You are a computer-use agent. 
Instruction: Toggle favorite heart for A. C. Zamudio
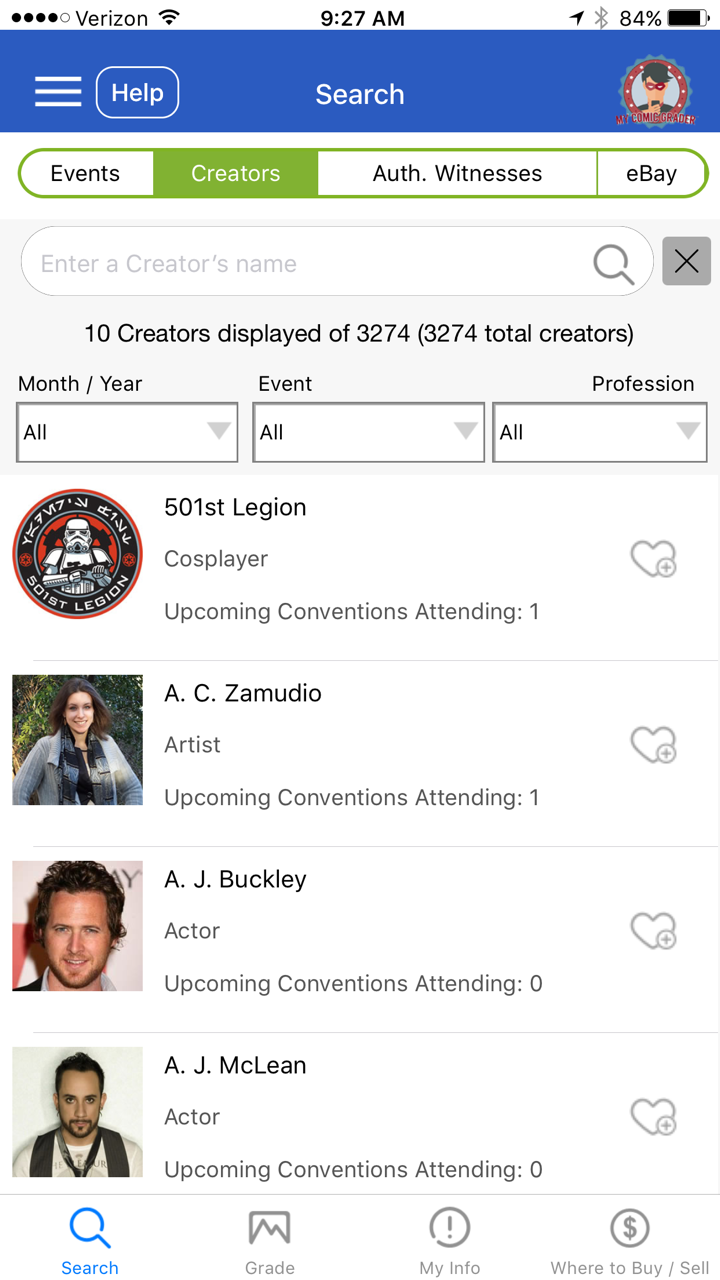(653, 745)
